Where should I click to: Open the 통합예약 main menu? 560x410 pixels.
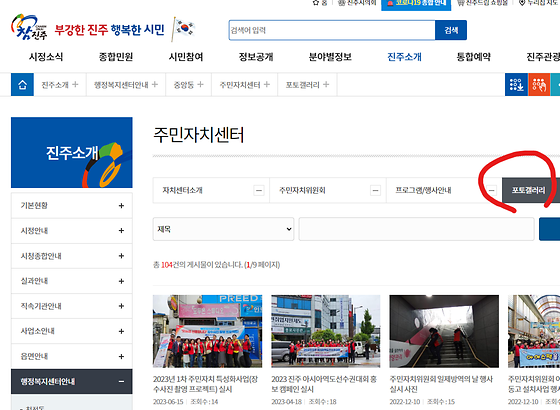click(474, 57)
